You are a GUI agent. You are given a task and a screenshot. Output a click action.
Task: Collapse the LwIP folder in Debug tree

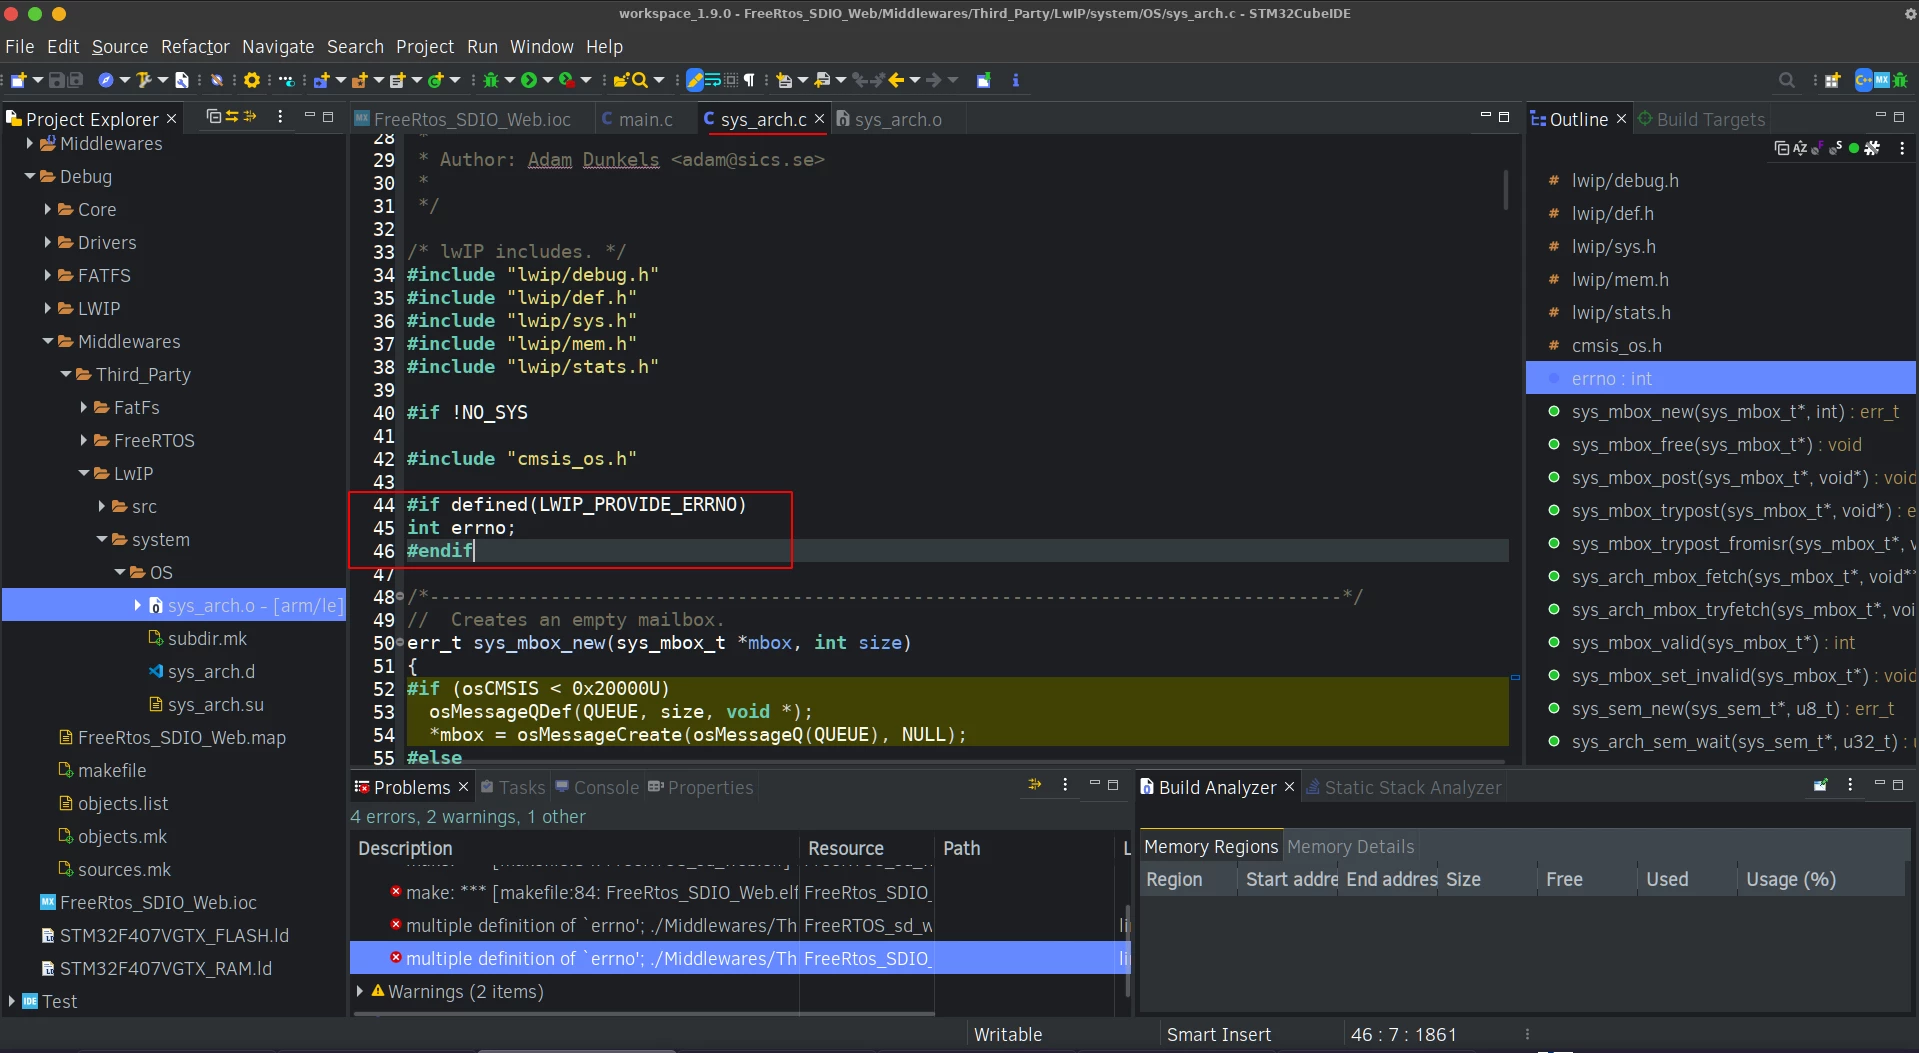[x=84, y=473]
